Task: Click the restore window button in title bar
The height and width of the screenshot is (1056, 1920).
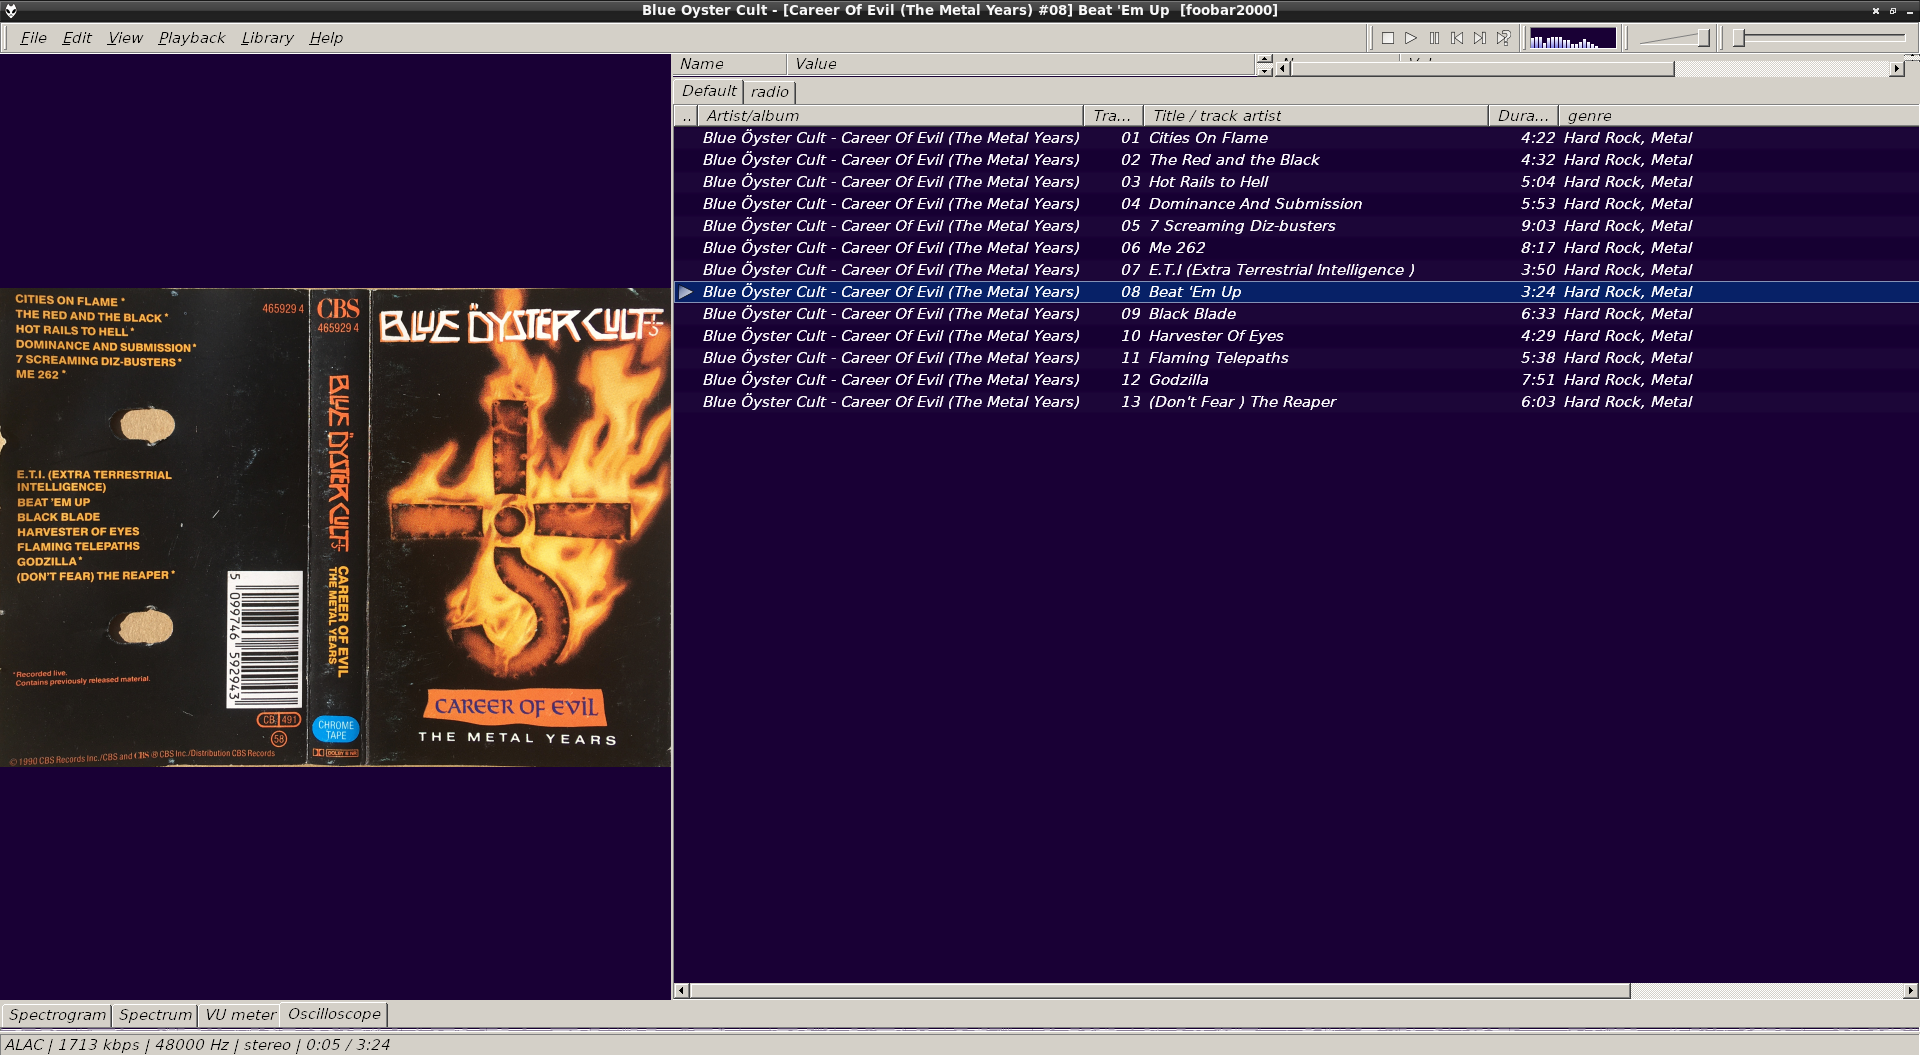Action: pos(1892,10)
